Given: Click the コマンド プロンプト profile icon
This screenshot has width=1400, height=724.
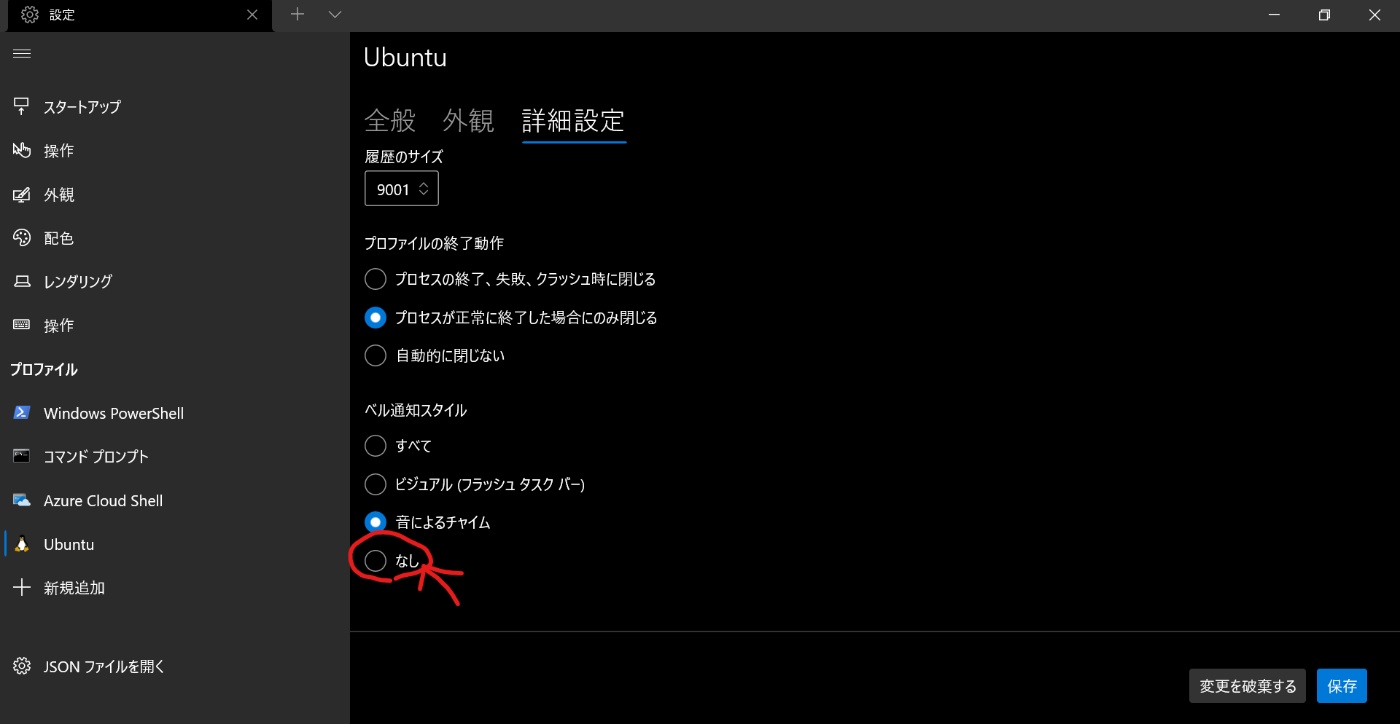Looking at the screenshot, I should click(x=22, y=456).
